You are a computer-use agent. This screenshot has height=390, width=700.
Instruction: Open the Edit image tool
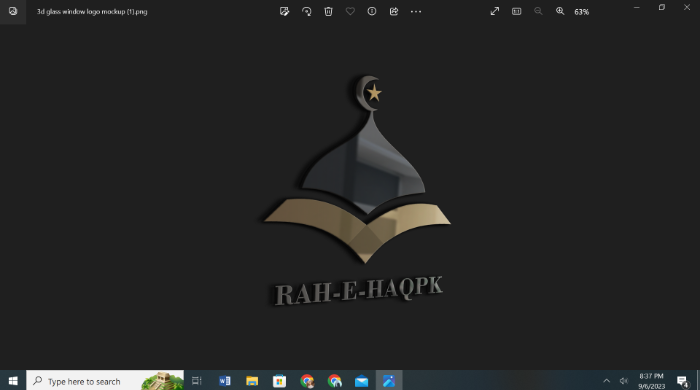pos(284,12)
